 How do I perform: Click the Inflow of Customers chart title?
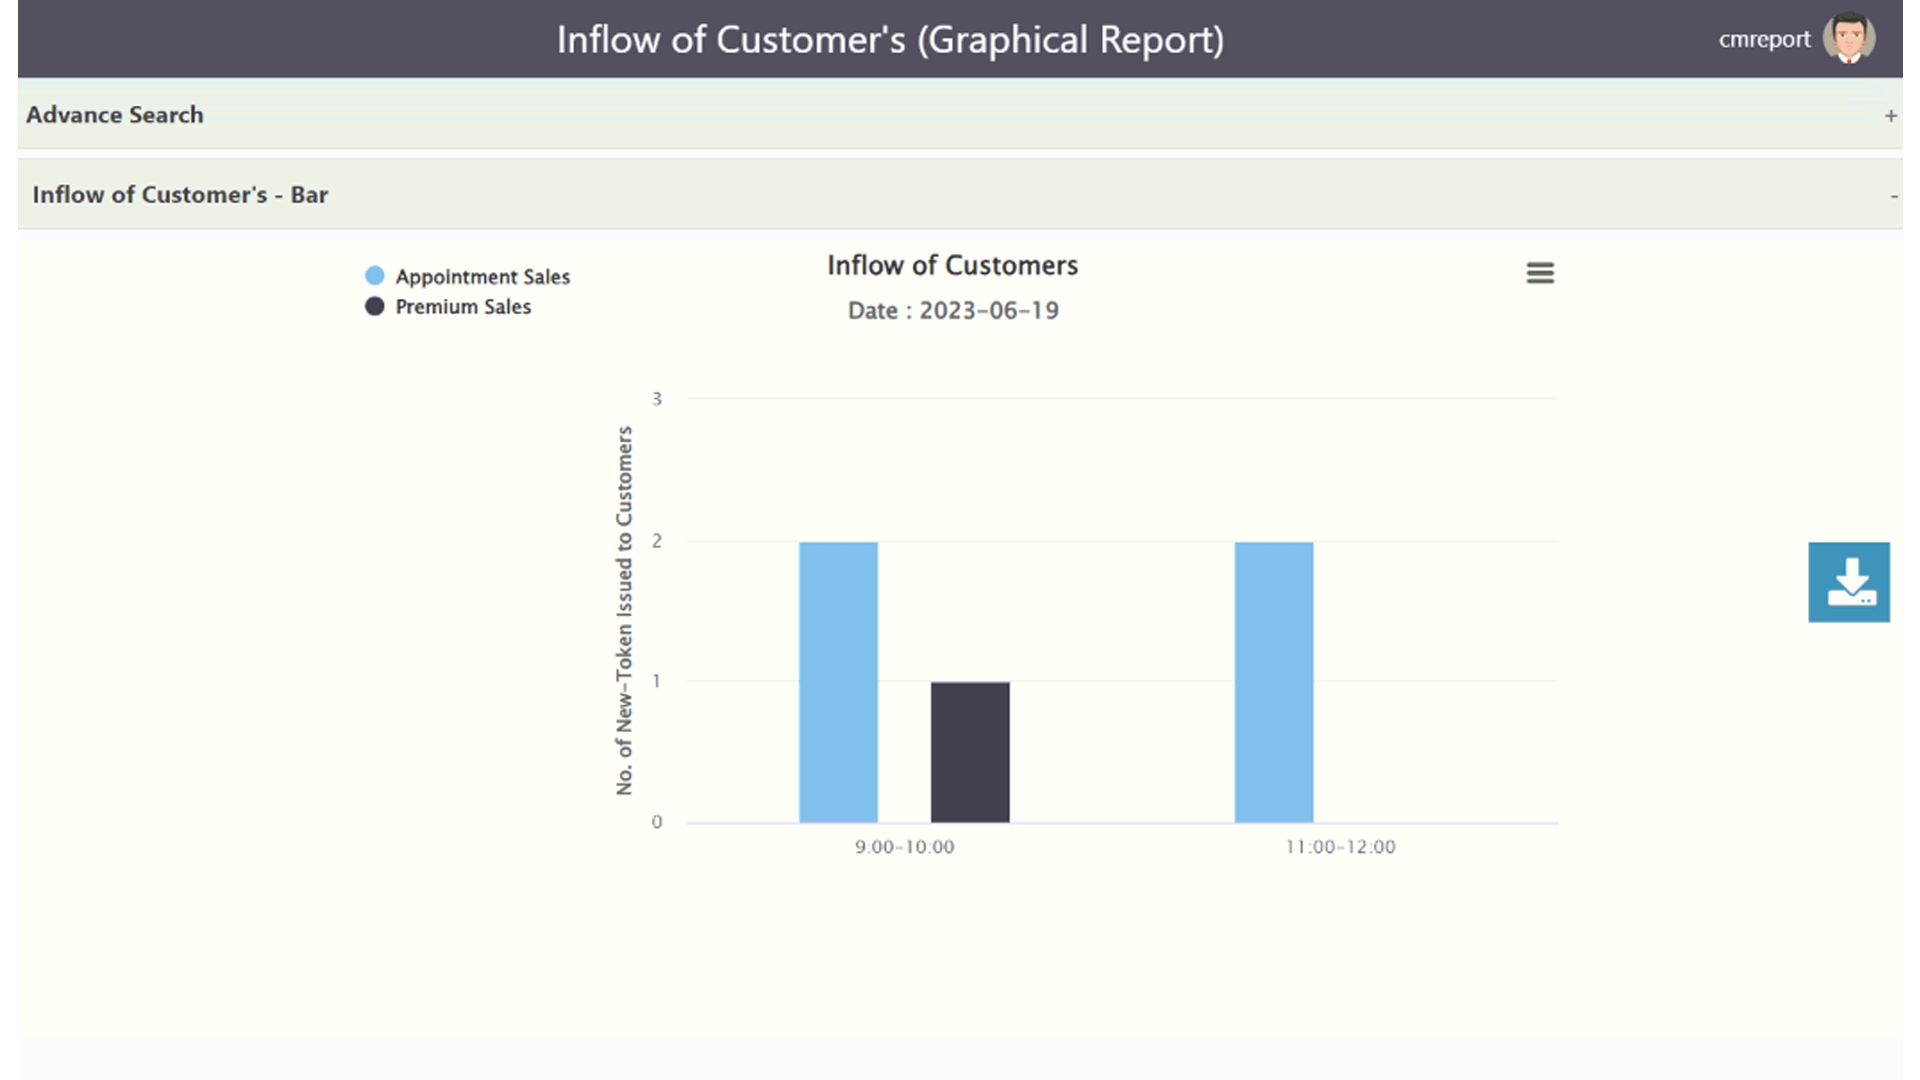point(952,266)
